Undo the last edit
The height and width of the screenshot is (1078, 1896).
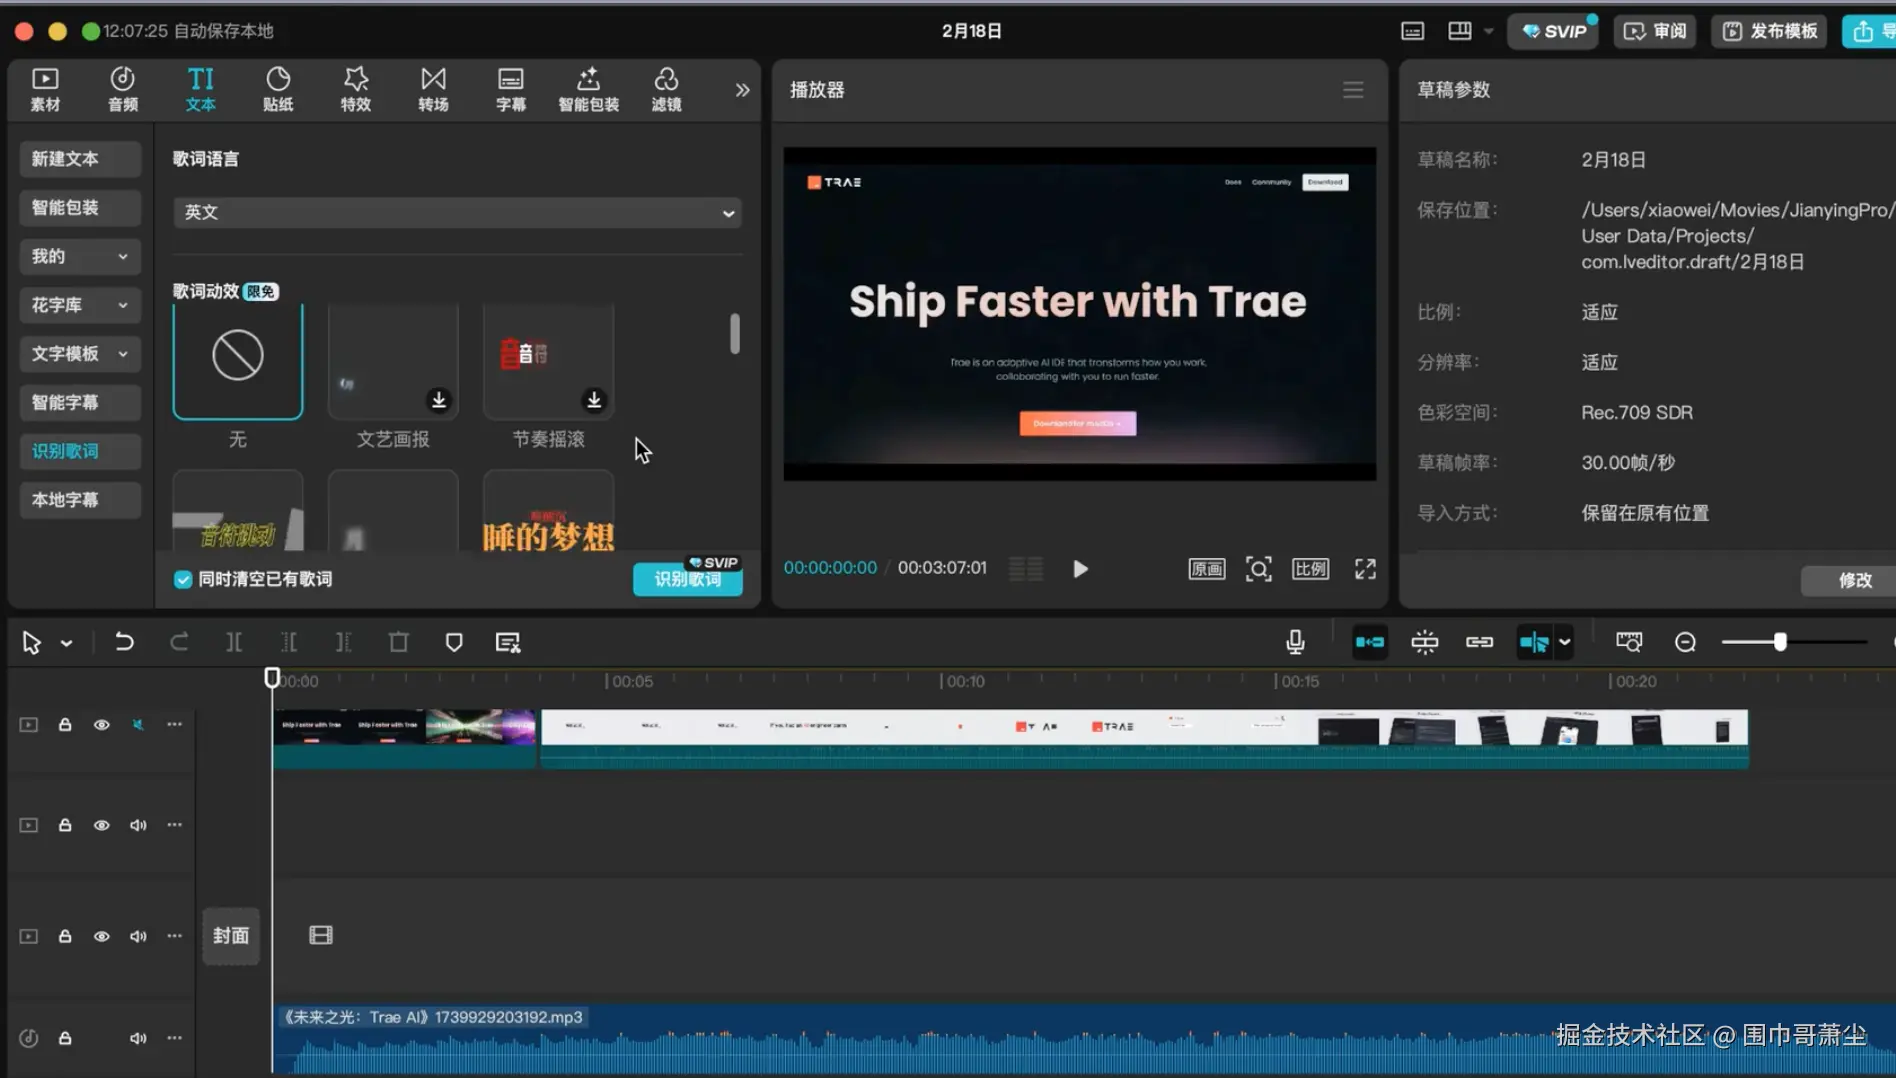[124, 642]
